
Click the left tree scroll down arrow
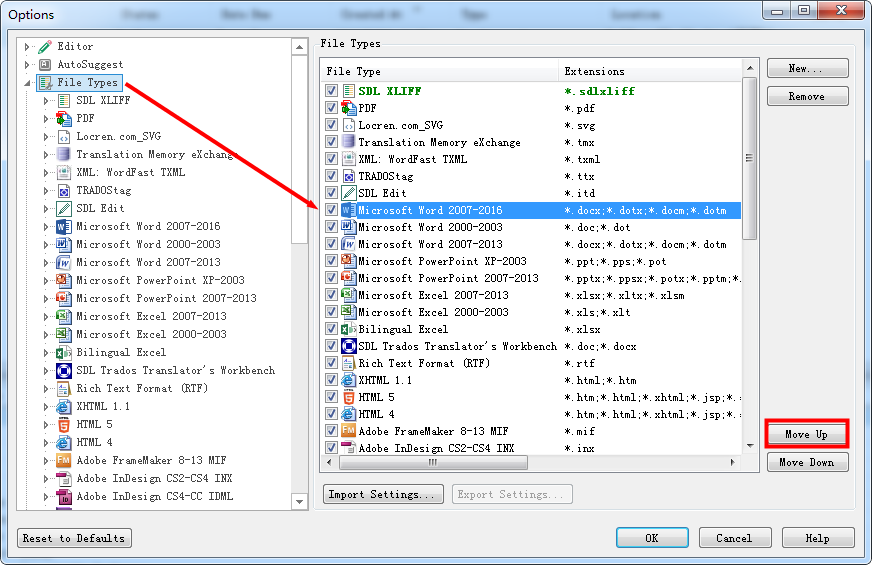coord(300,502)
